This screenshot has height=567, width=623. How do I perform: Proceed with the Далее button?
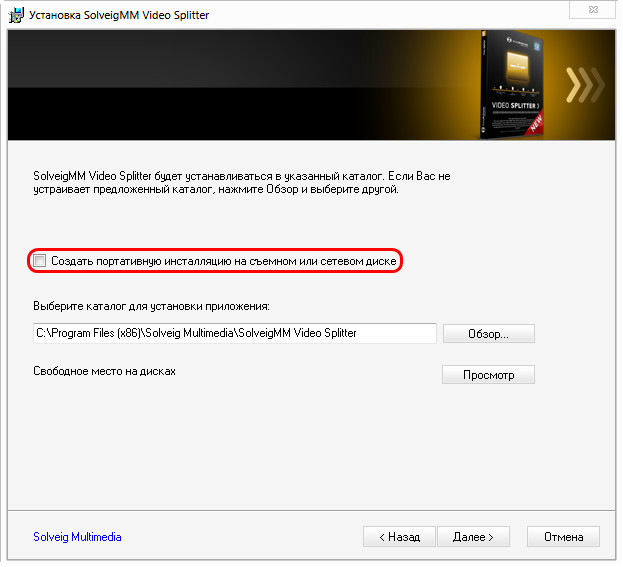pyautogui.click(x=473, y=537)
